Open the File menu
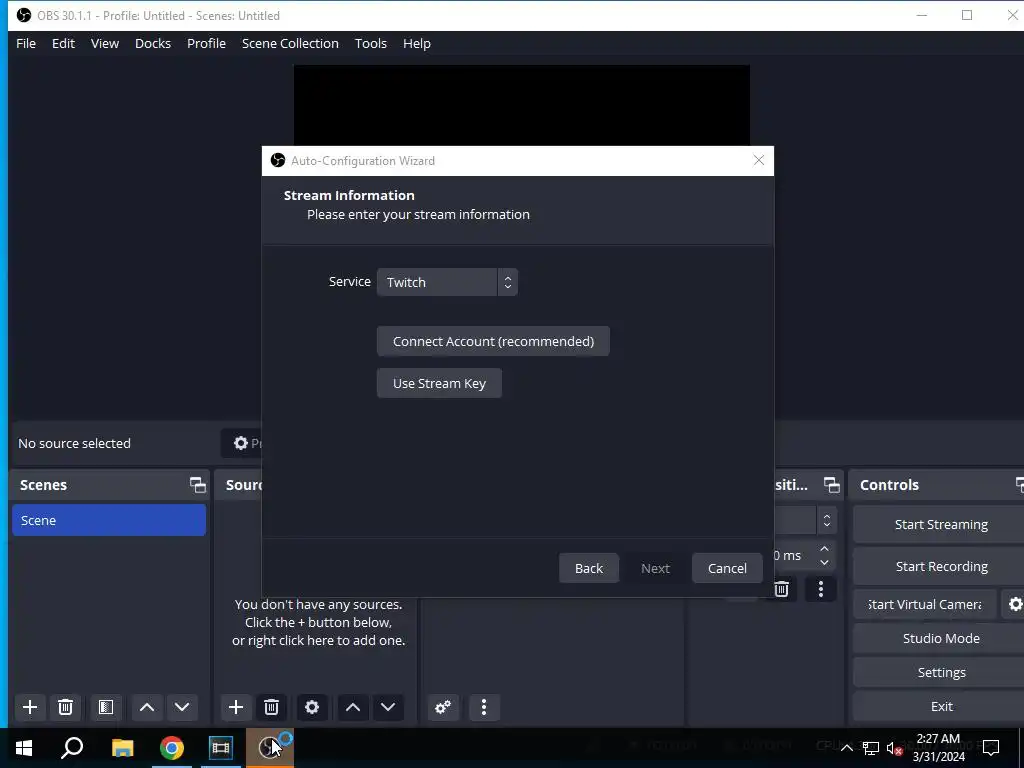Viewport: 1024px width, 768px height. 26,43
